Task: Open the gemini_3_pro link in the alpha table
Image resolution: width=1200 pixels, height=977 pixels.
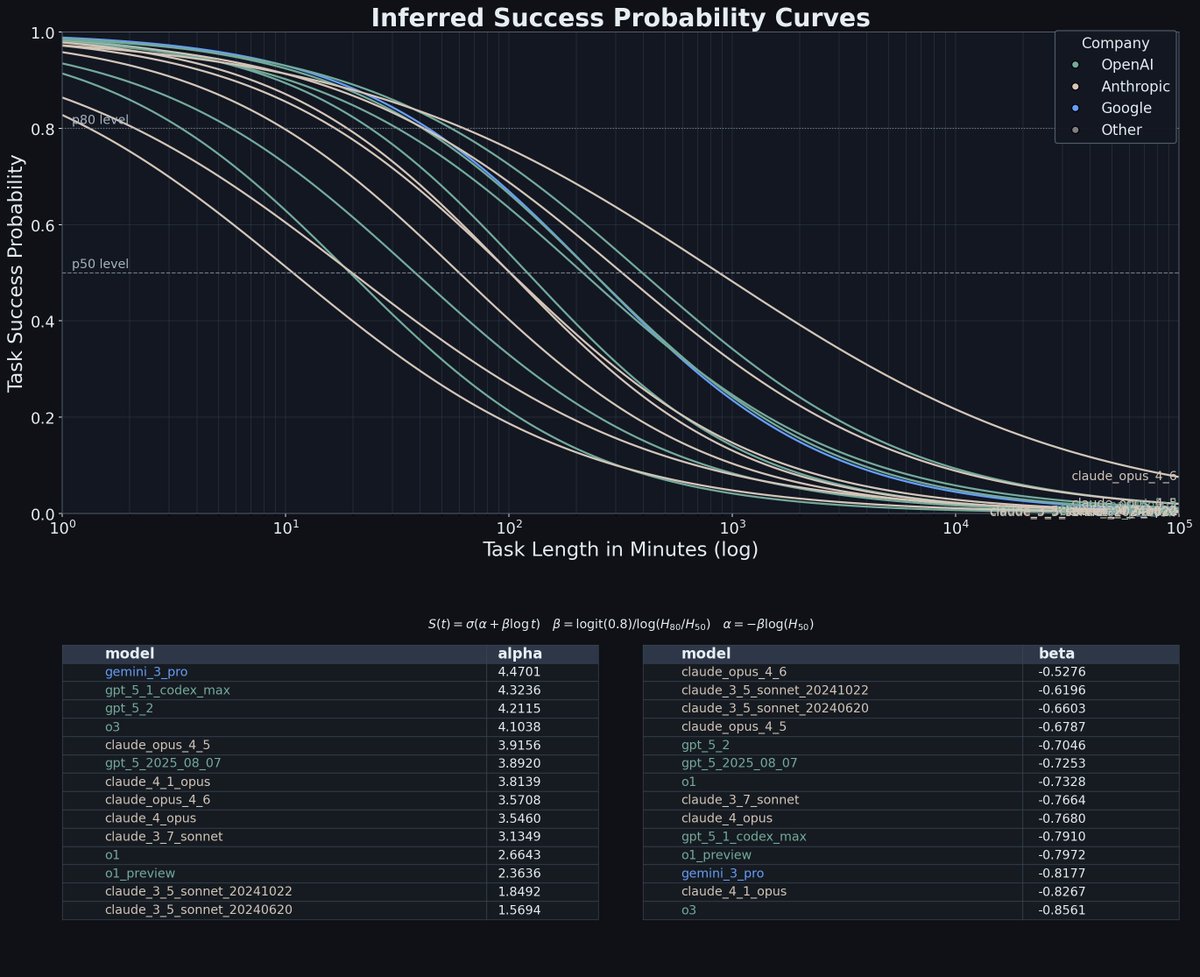Action: click(144, 672)
